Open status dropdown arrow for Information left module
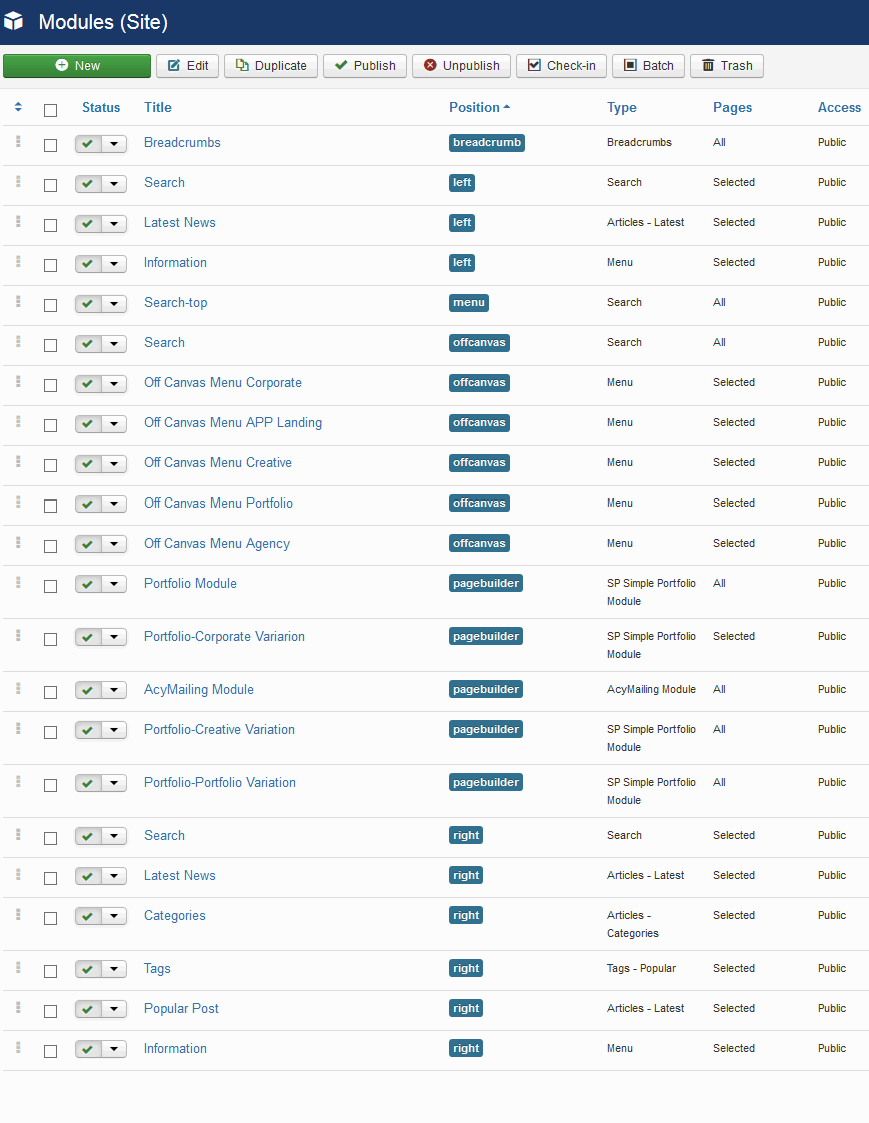869x1123 pixels. tap(114, 264)
